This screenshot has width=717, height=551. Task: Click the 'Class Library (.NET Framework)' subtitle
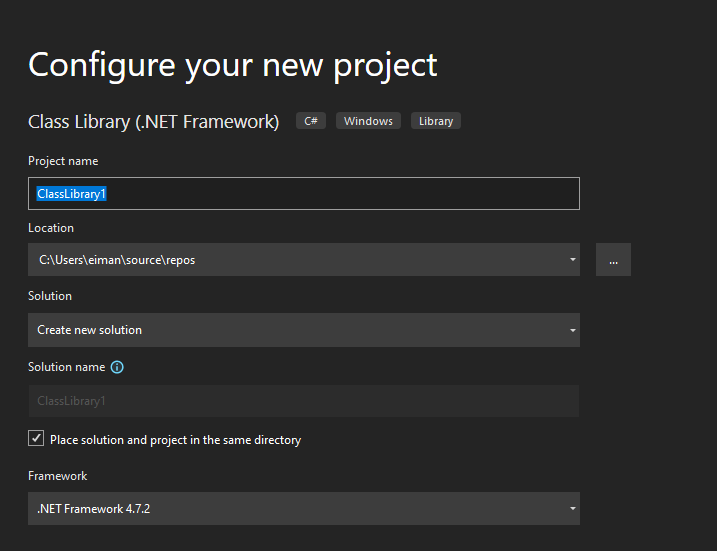153,121
